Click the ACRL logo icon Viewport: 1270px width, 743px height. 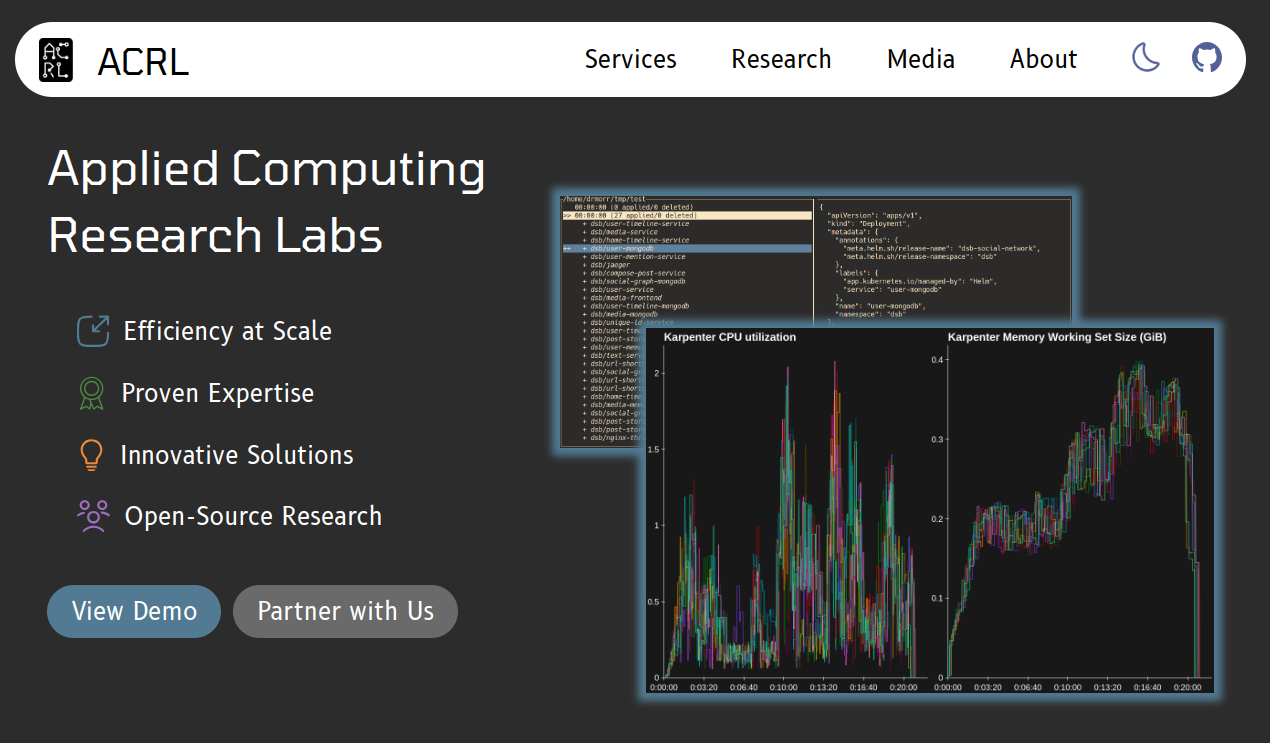pyautogui.click(x=56, y=60)
